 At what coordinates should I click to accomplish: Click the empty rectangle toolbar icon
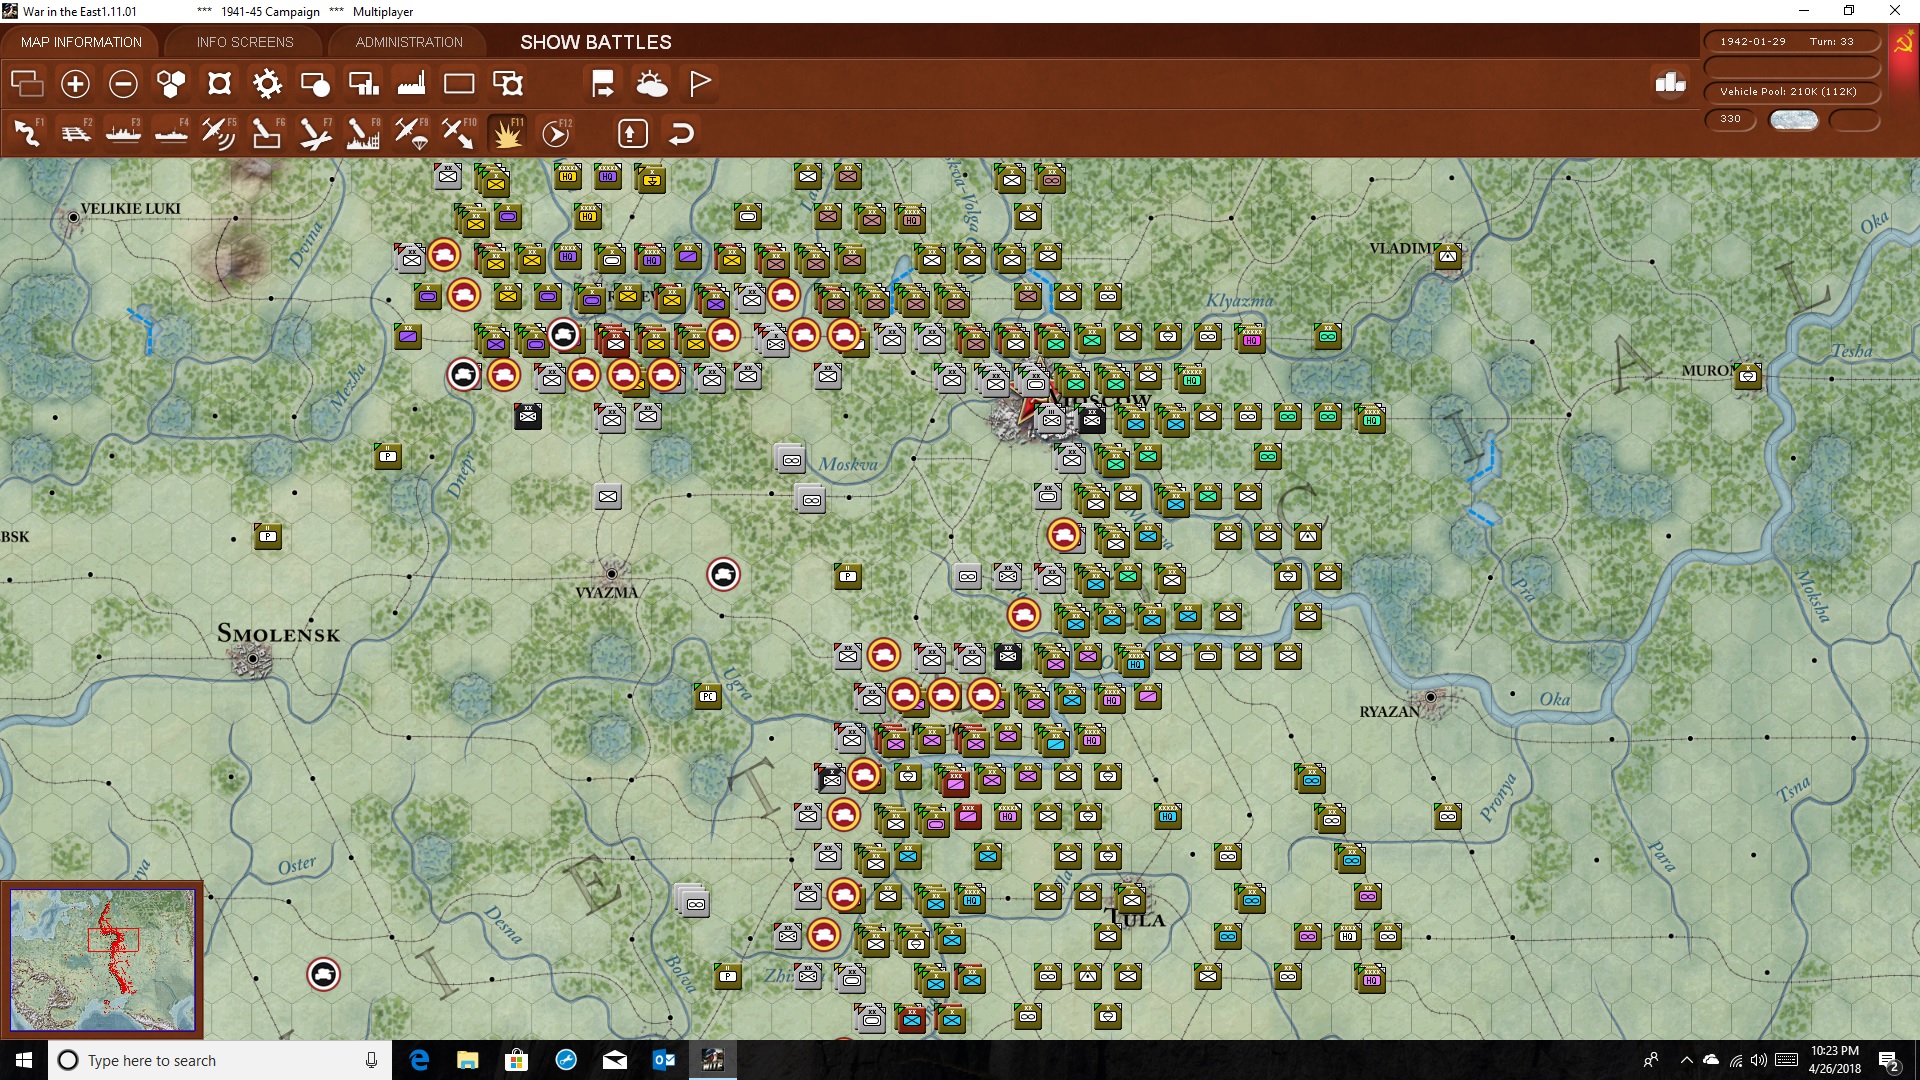pos(459,84)
